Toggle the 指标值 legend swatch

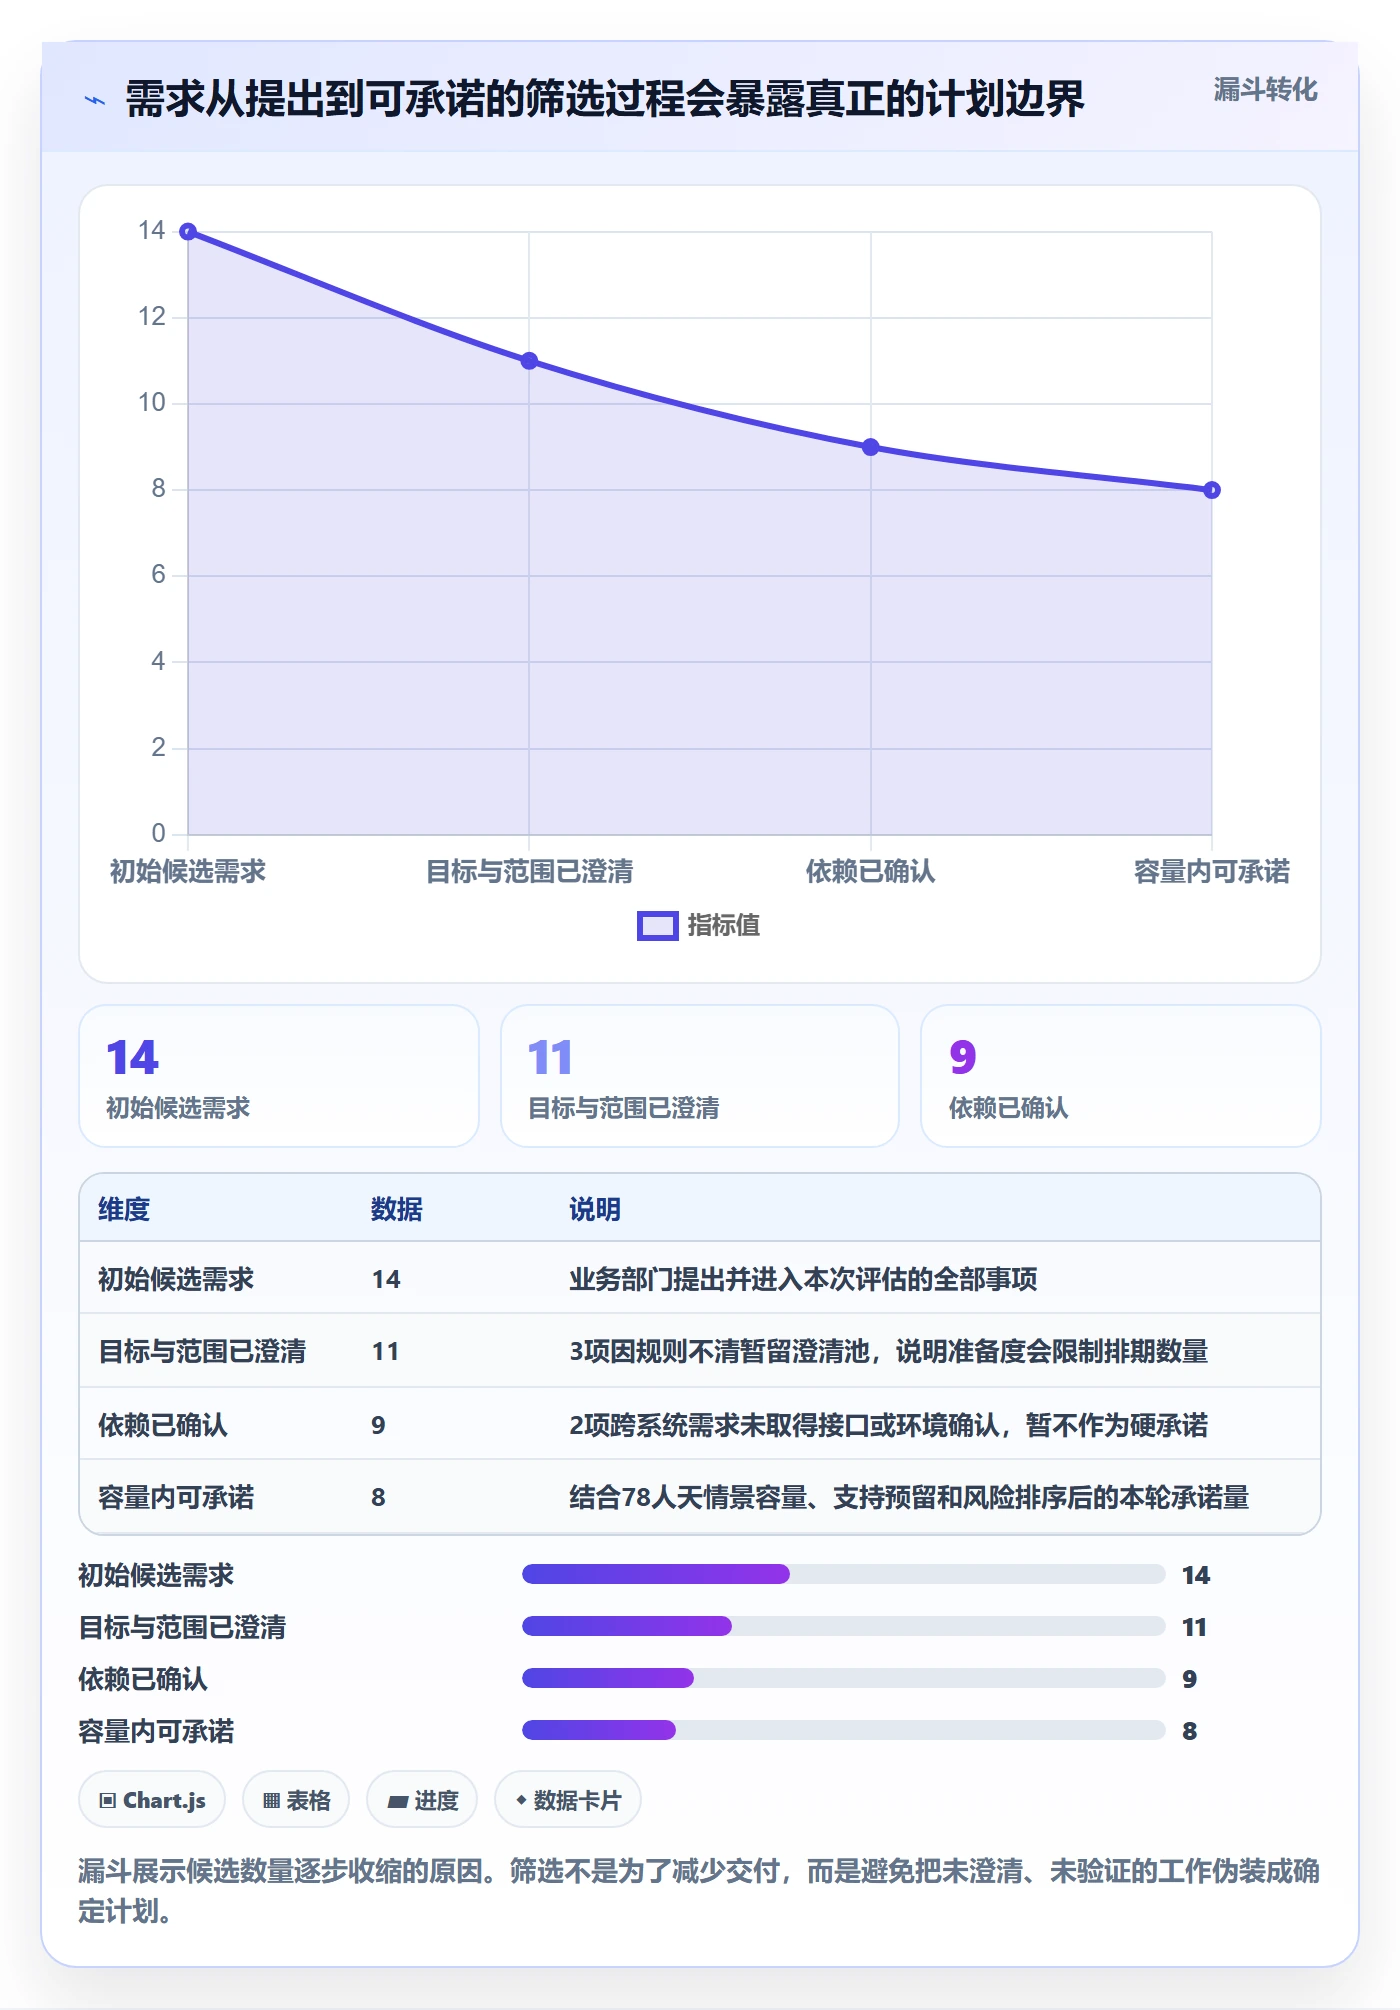coord(658,926)
